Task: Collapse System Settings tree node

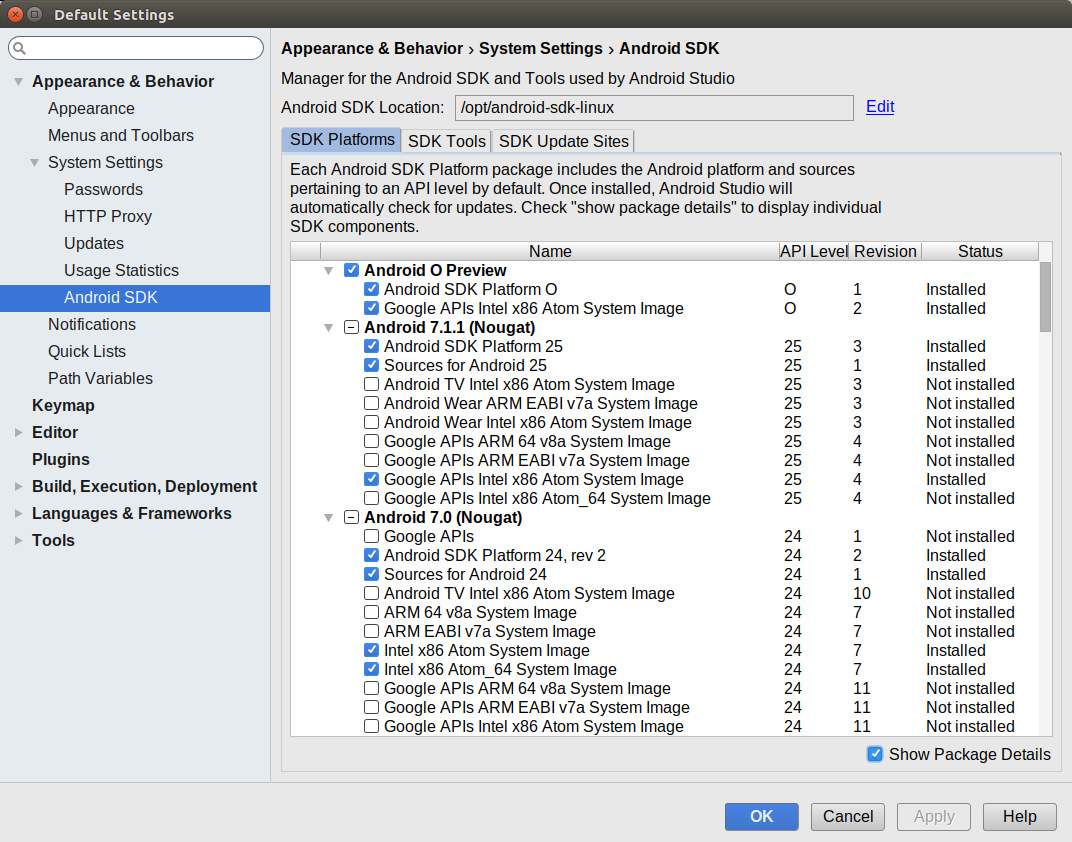Action: (34, 163)
